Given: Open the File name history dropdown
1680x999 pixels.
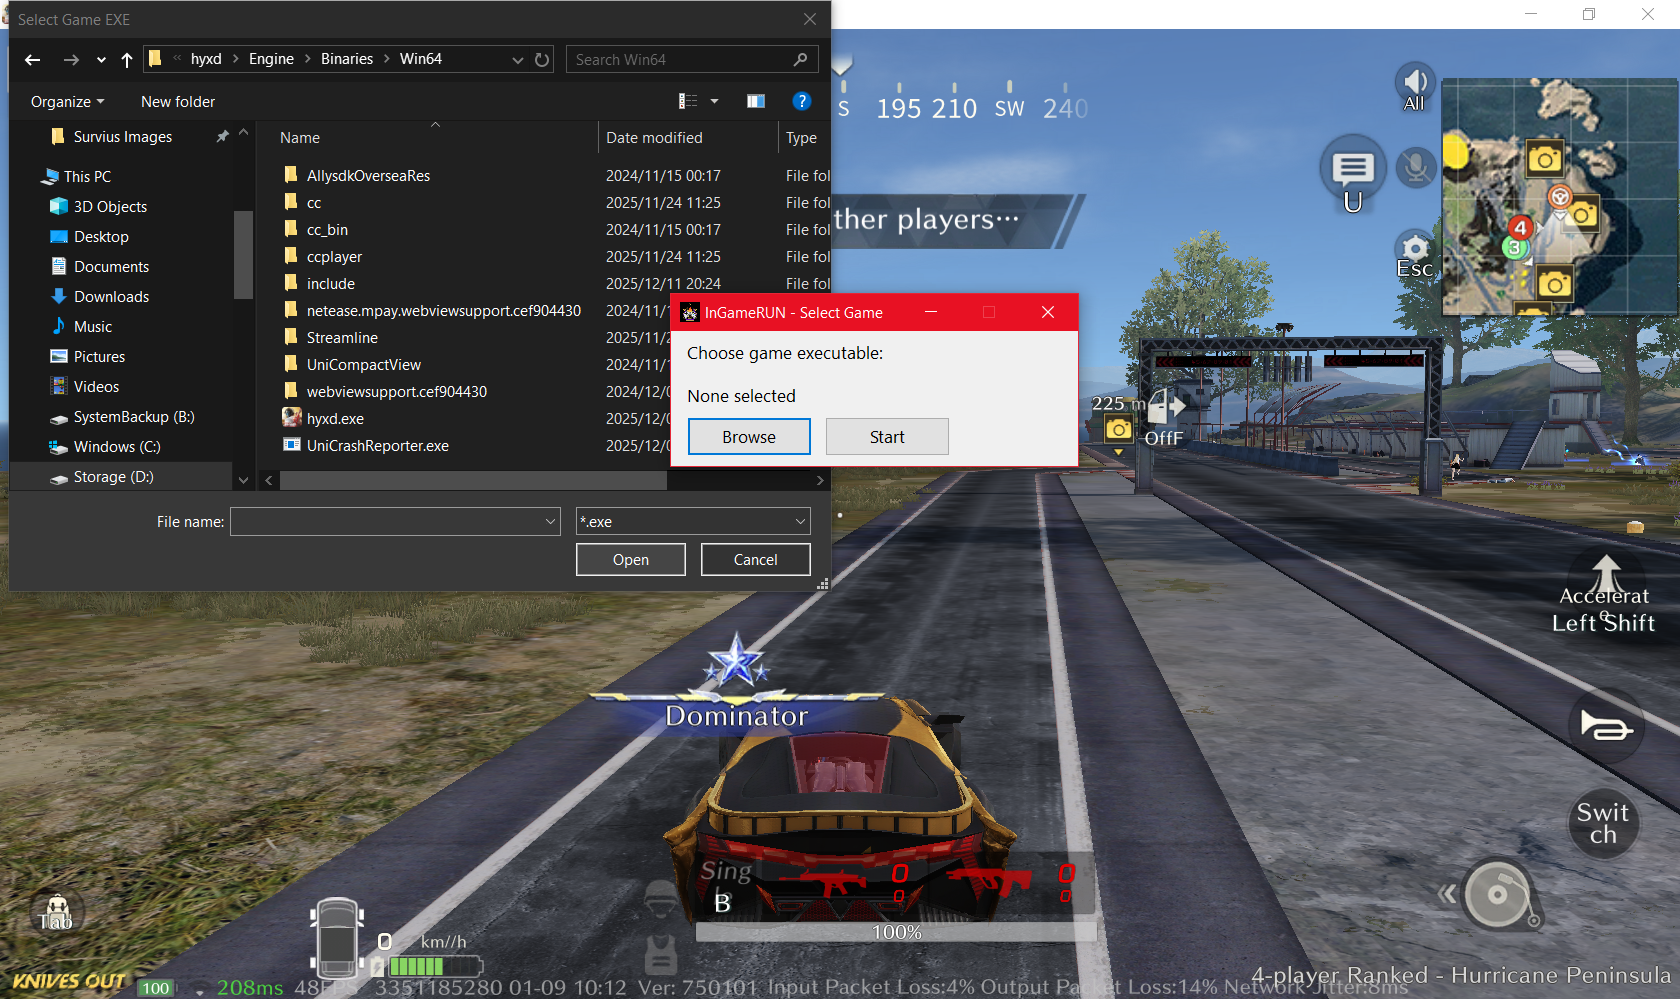Looking at the screenshot, I should coord(551,522).
